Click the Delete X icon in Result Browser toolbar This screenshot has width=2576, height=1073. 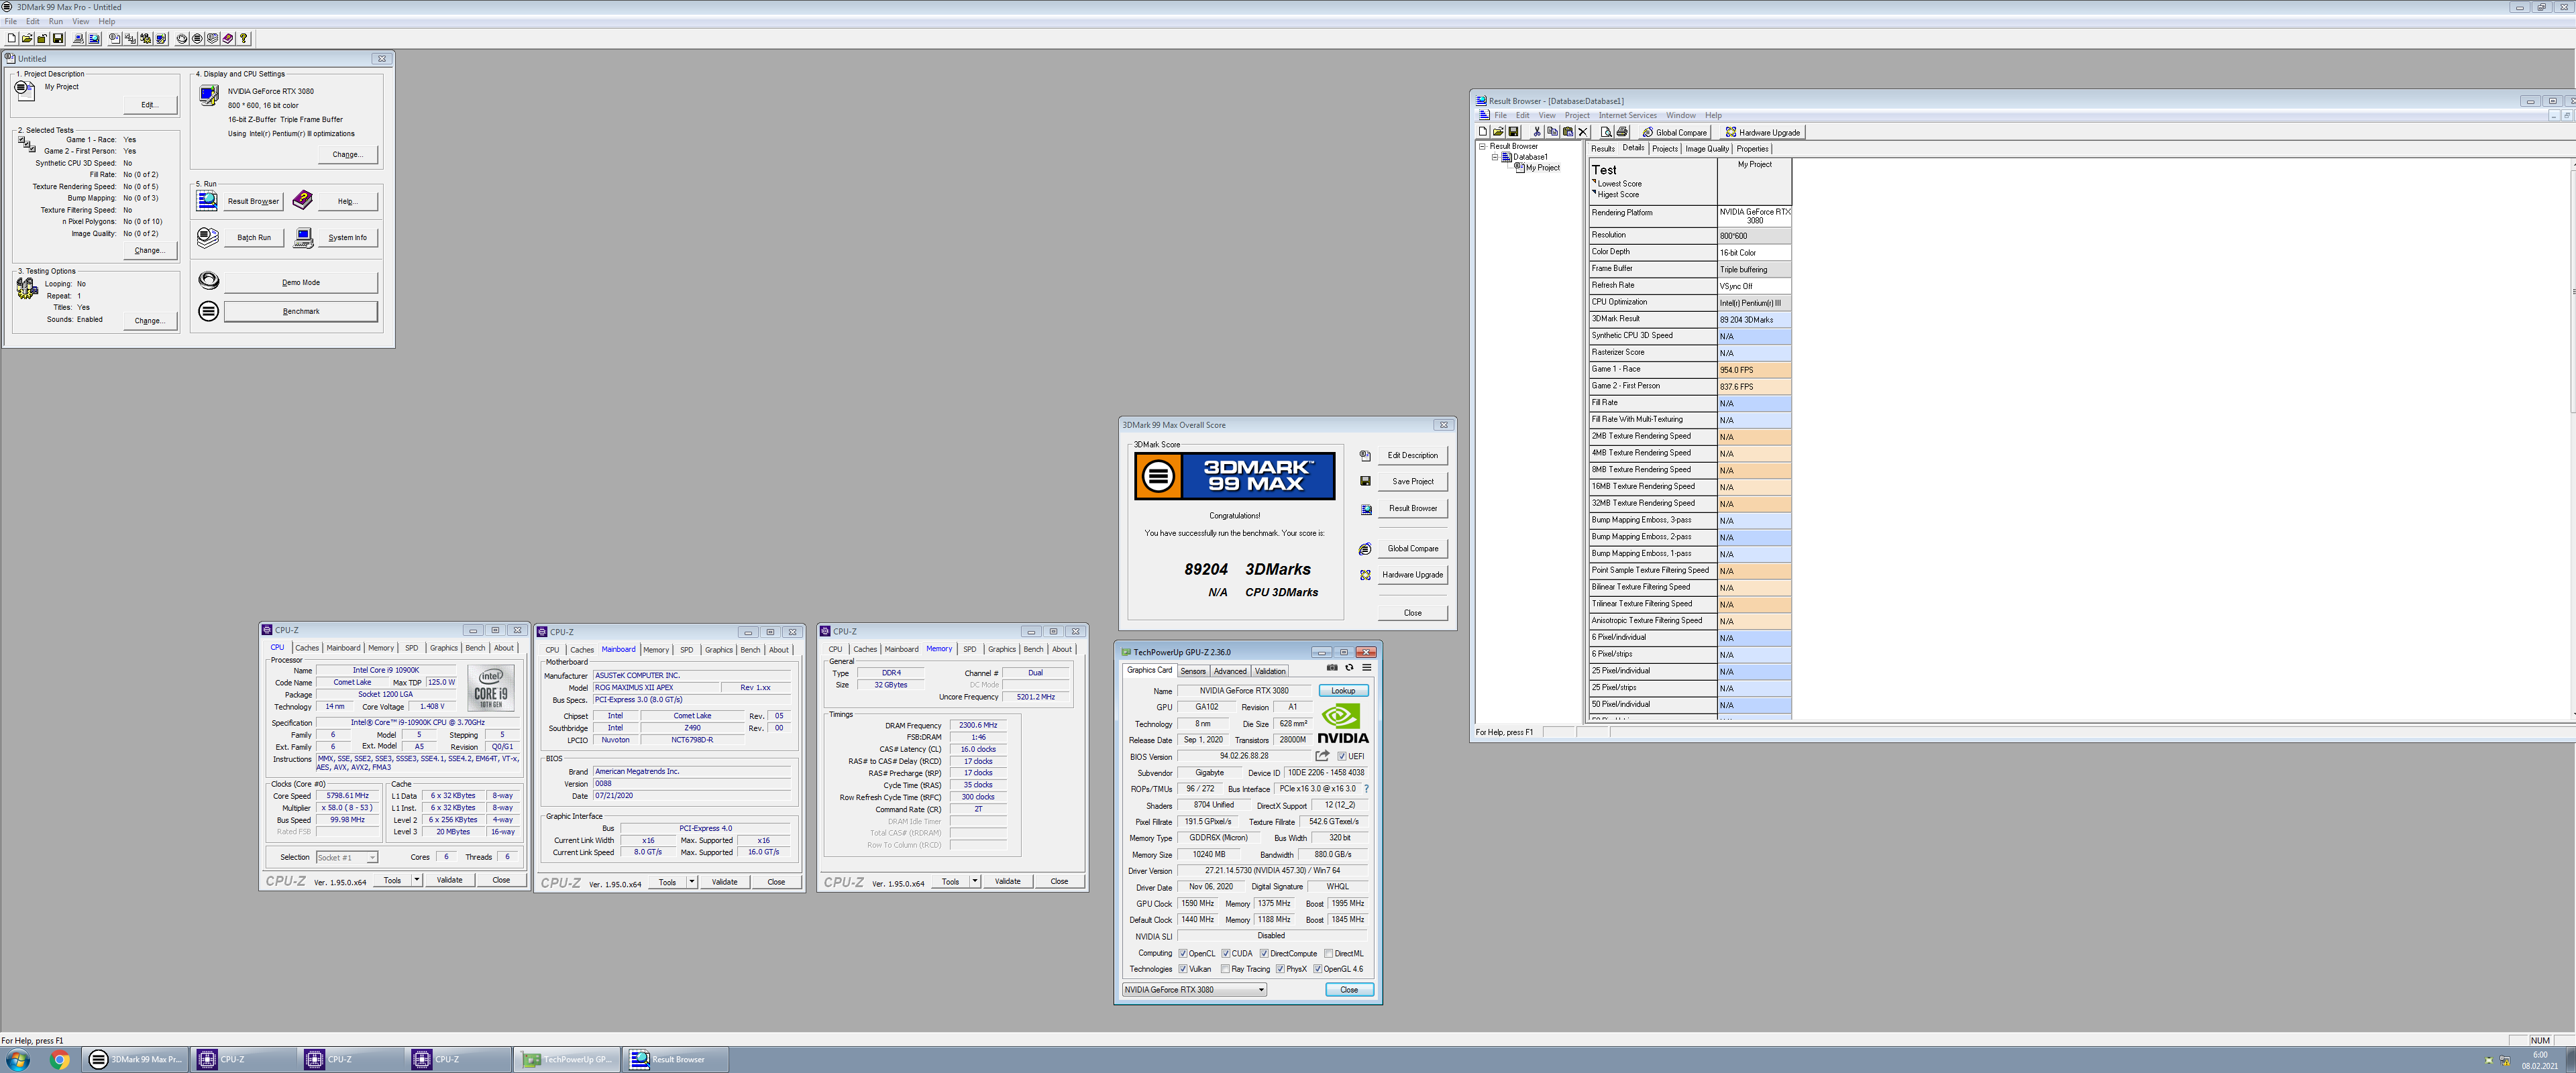tap(1583, 132)
